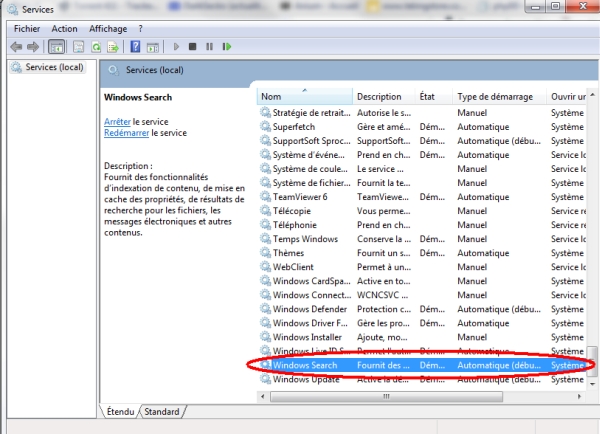The image size is (600, 434).
Task: Select the Windows Defender service row
Action: pos(422,309)
